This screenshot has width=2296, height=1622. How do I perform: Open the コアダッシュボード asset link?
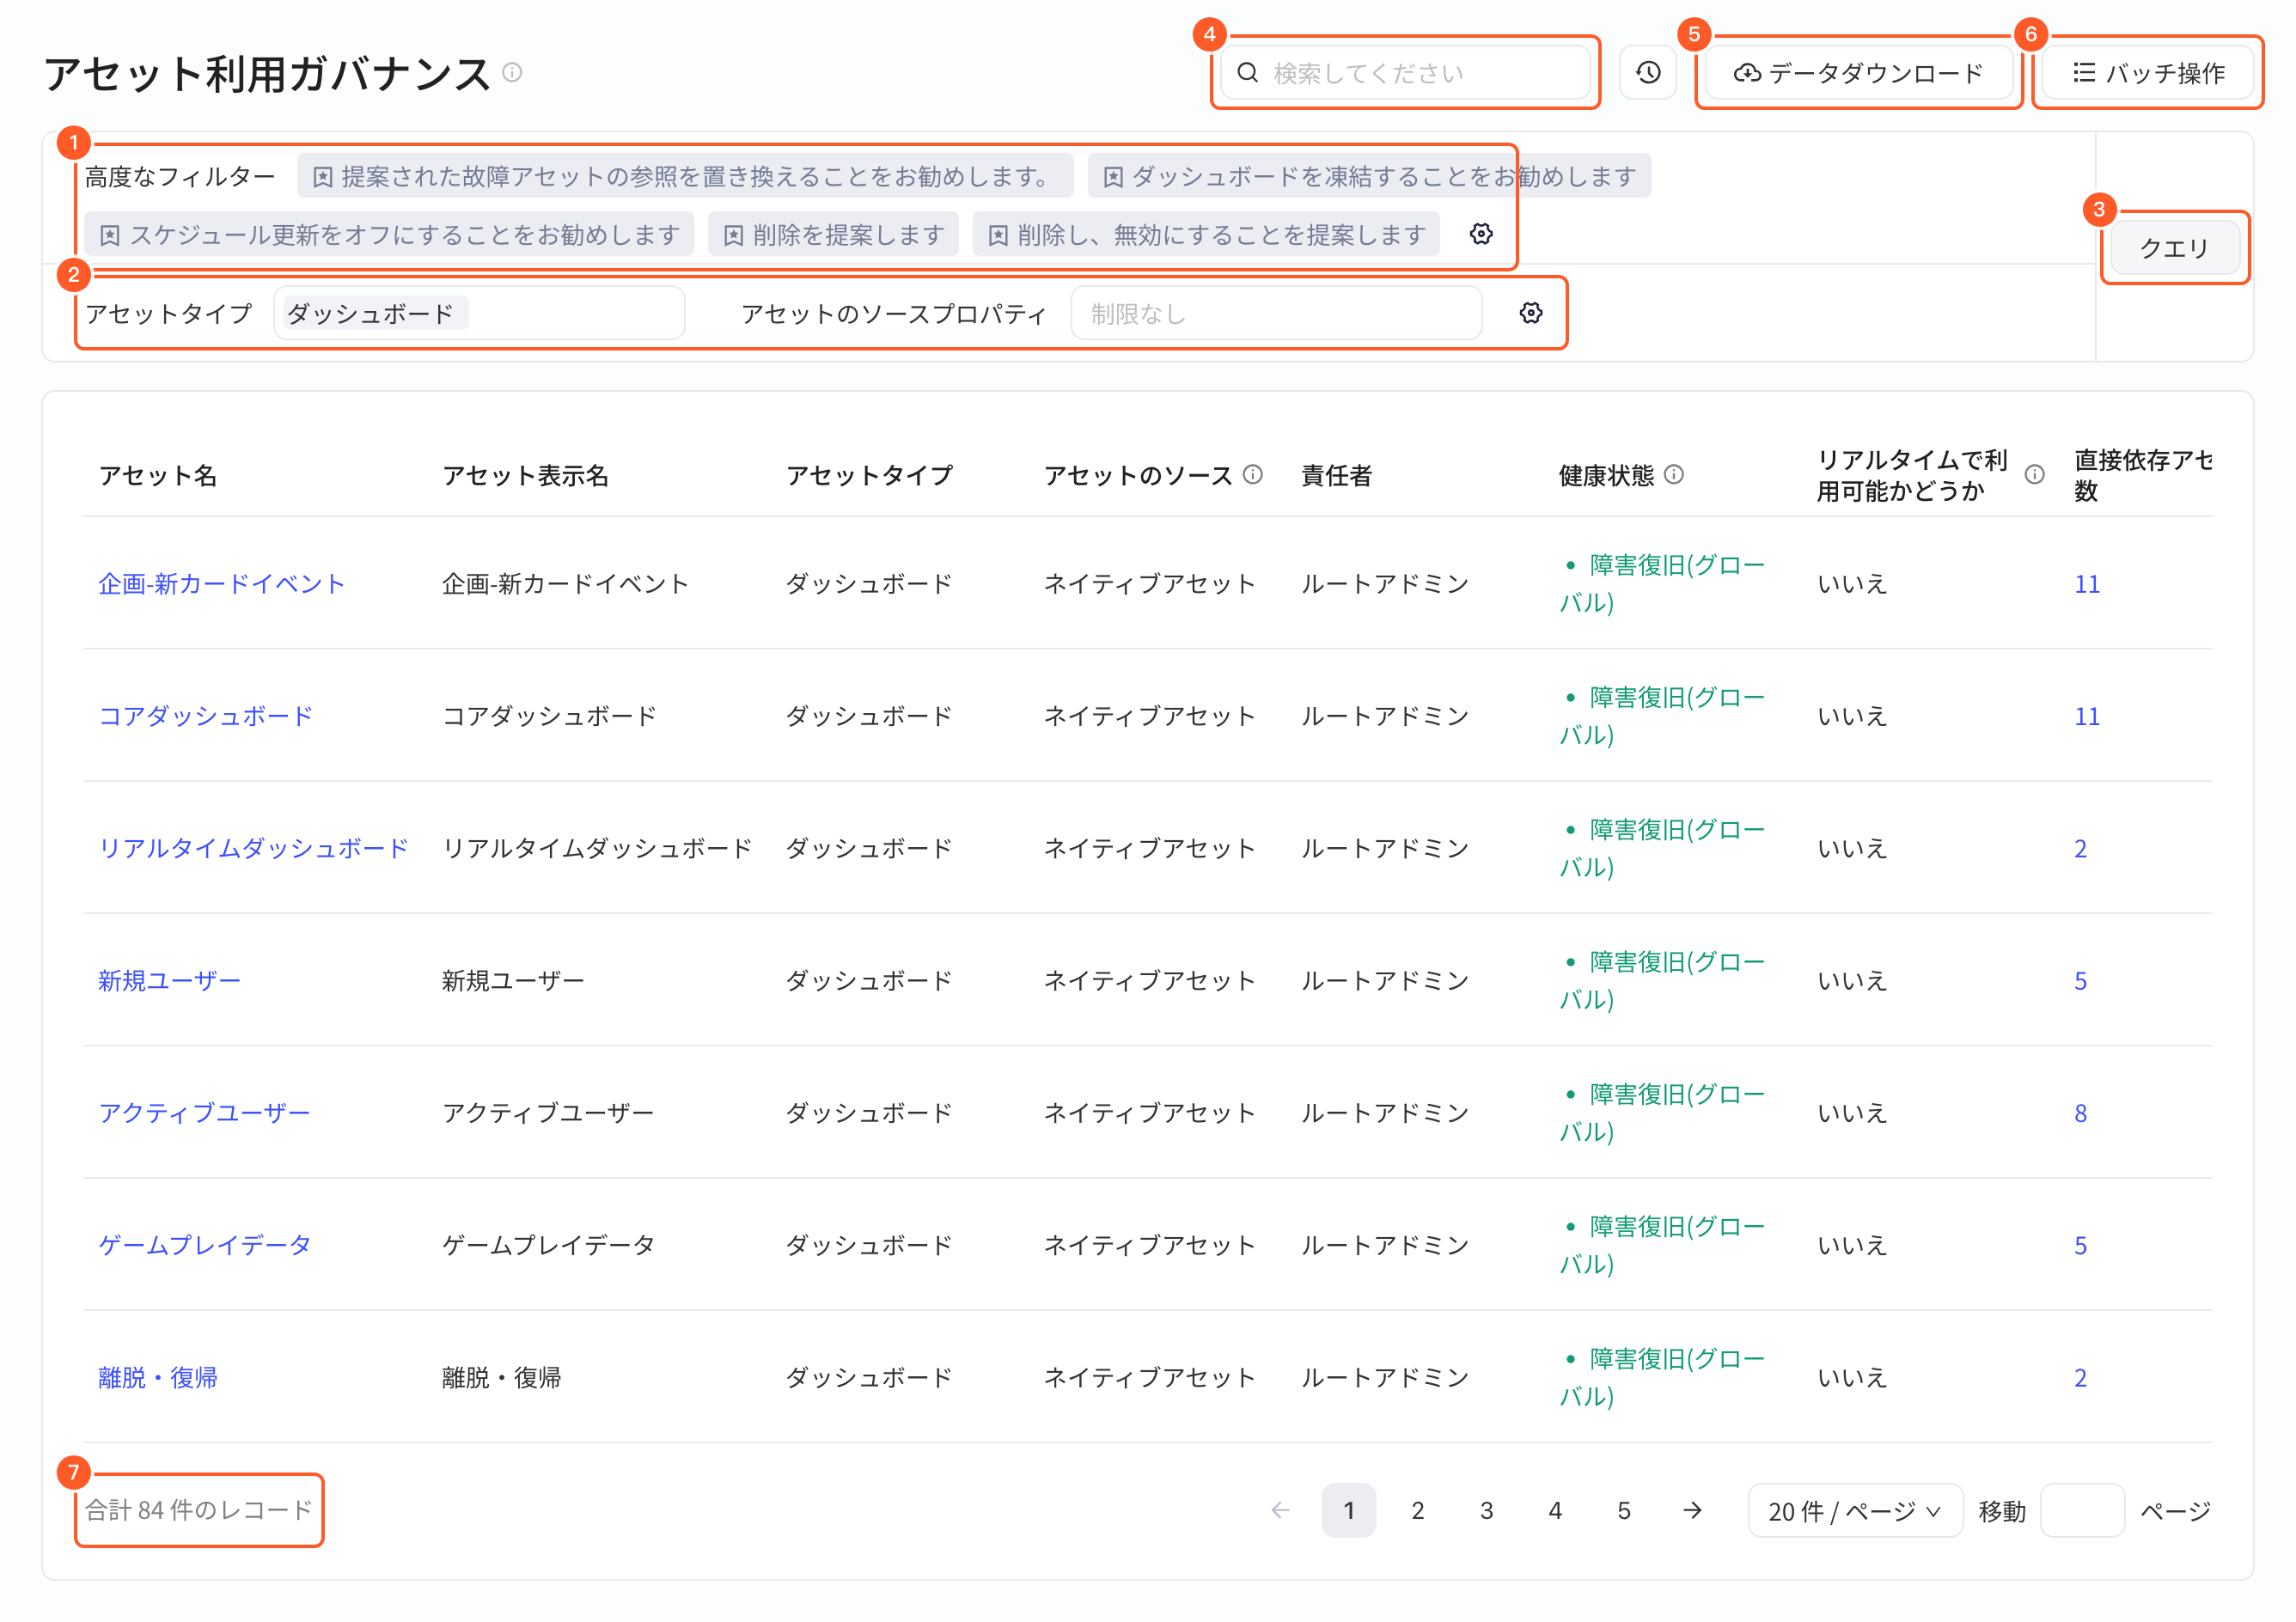click(x=205, y=716)
